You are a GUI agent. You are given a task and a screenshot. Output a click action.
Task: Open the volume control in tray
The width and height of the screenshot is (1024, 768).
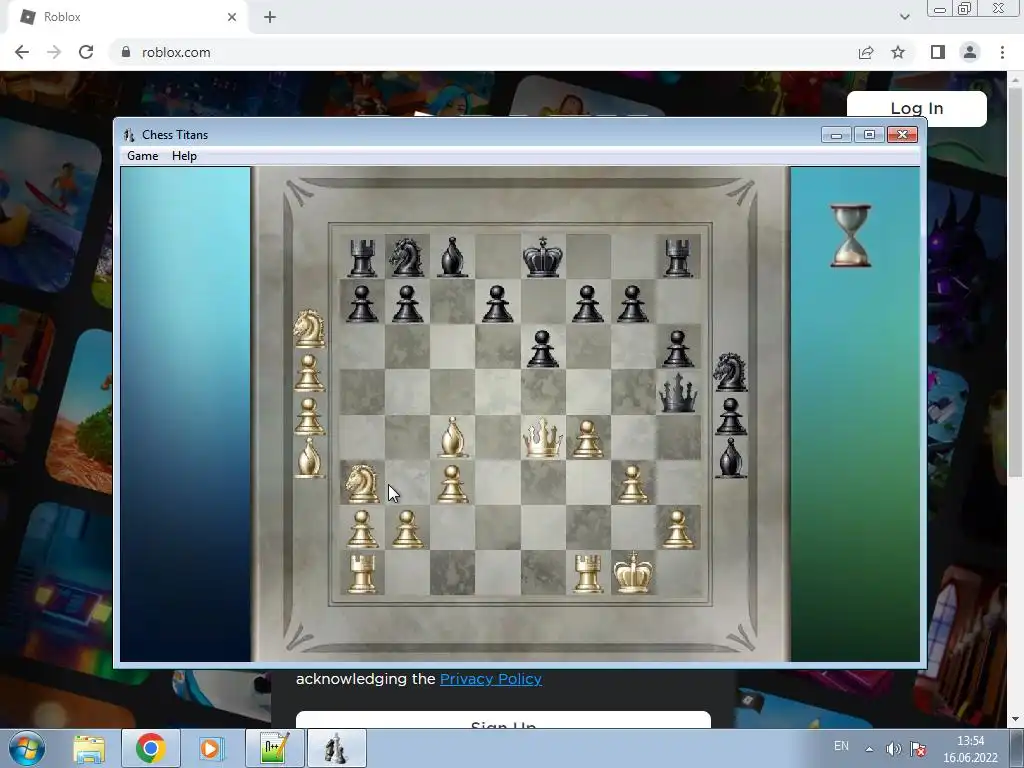click(893, 749)
